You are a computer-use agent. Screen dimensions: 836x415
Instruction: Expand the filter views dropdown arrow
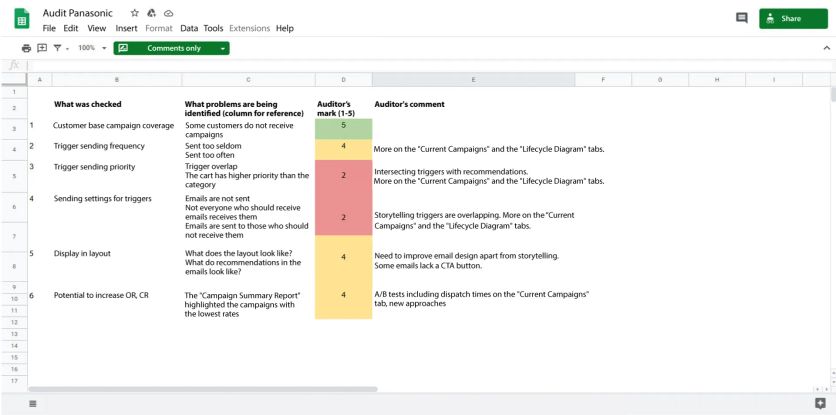(68, 49)
